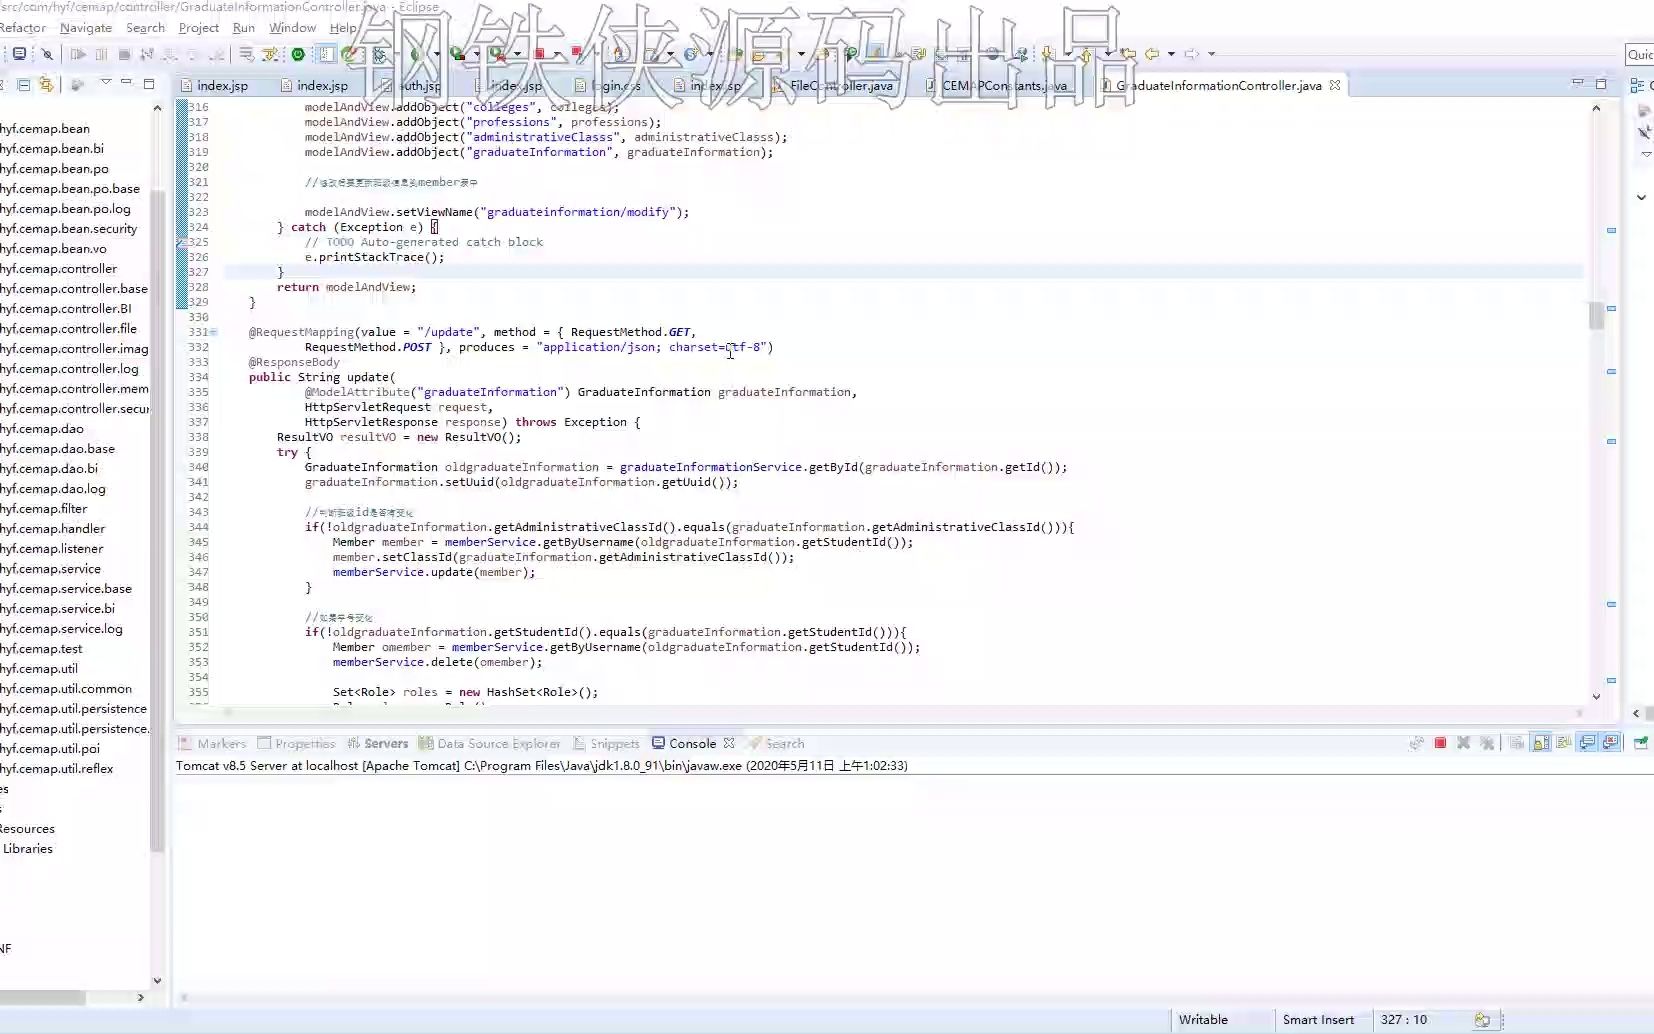Select package hyf.cemap.filter in explorer
Viewport: 1654px width, 1034px height.
coord(44,509)
